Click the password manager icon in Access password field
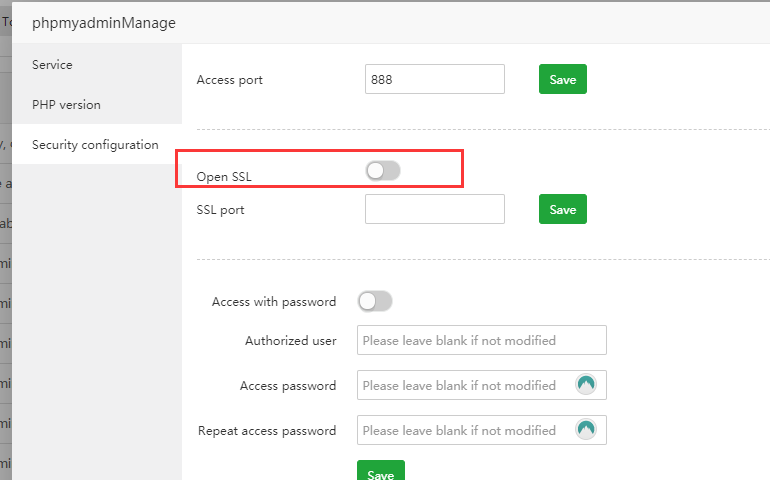 586,385
